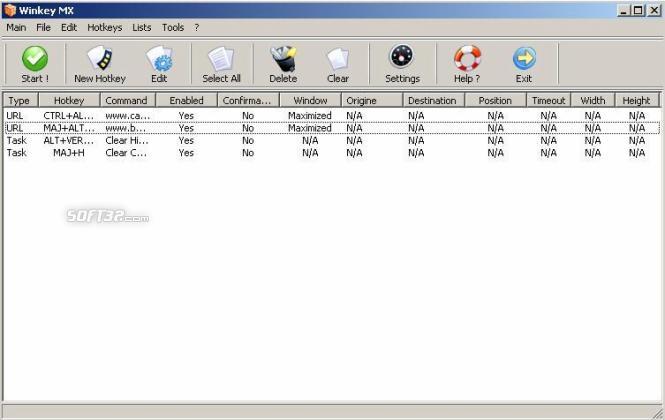Select the MAJ+H task row
665x420 pixels.
332,153
